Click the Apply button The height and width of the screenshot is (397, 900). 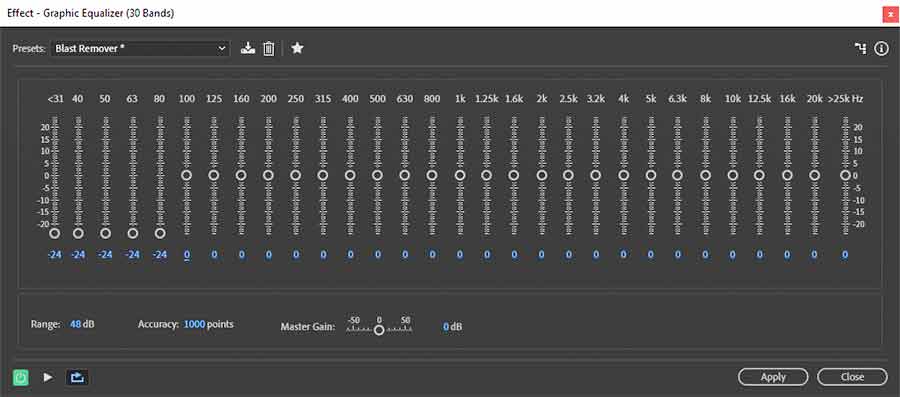pos(773,377)
